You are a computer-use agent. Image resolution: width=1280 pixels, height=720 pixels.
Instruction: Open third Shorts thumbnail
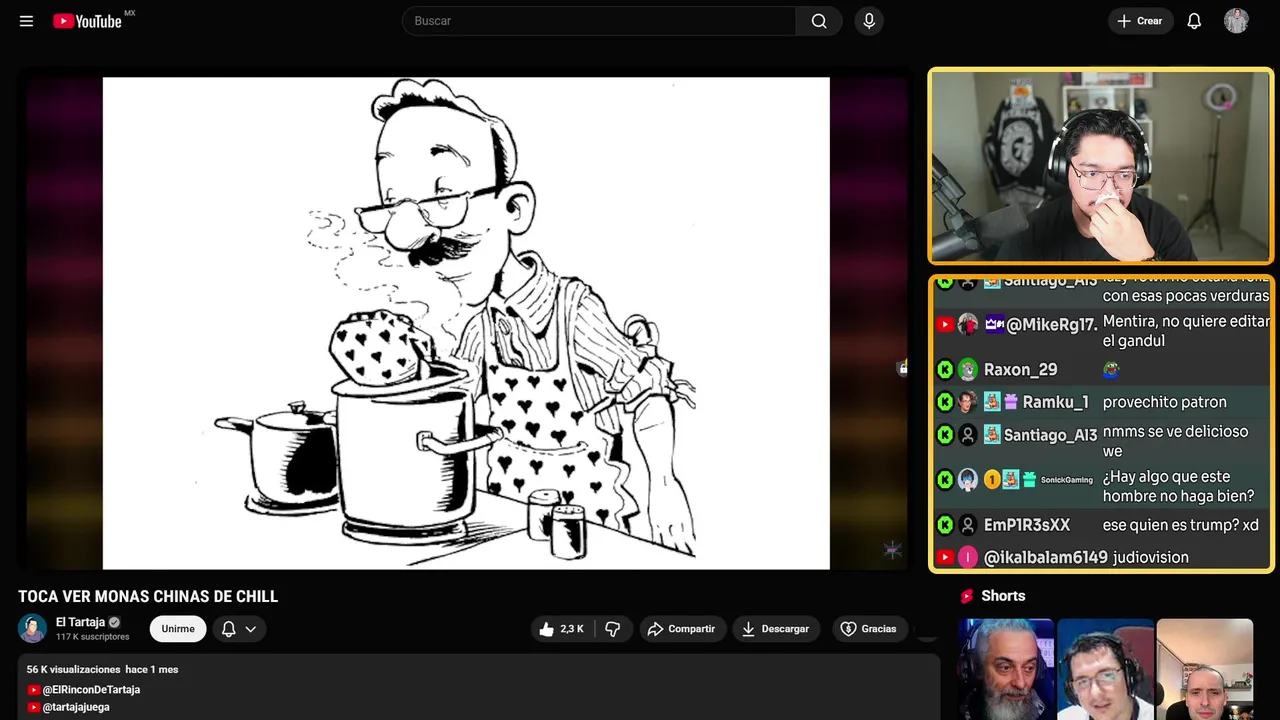tap(1204, 669)
